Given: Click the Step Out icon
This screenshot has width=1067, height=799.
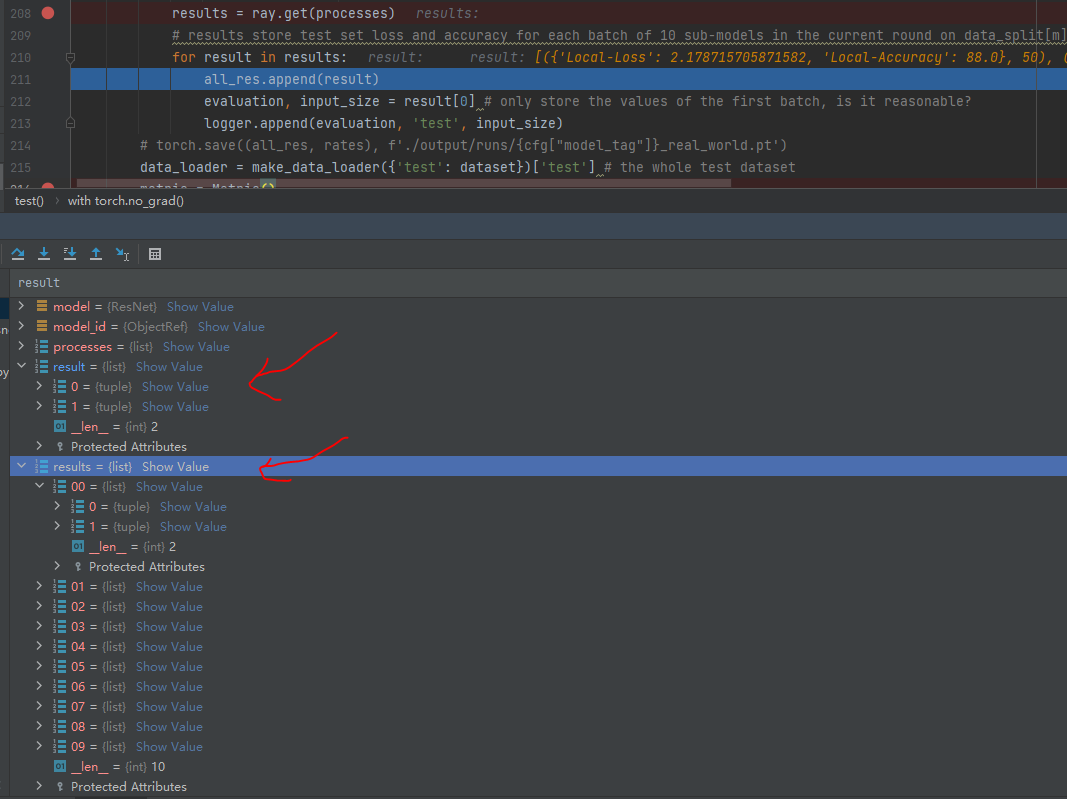Looking at the screenshot, I should pyautogui.click(x=96, y=253).
